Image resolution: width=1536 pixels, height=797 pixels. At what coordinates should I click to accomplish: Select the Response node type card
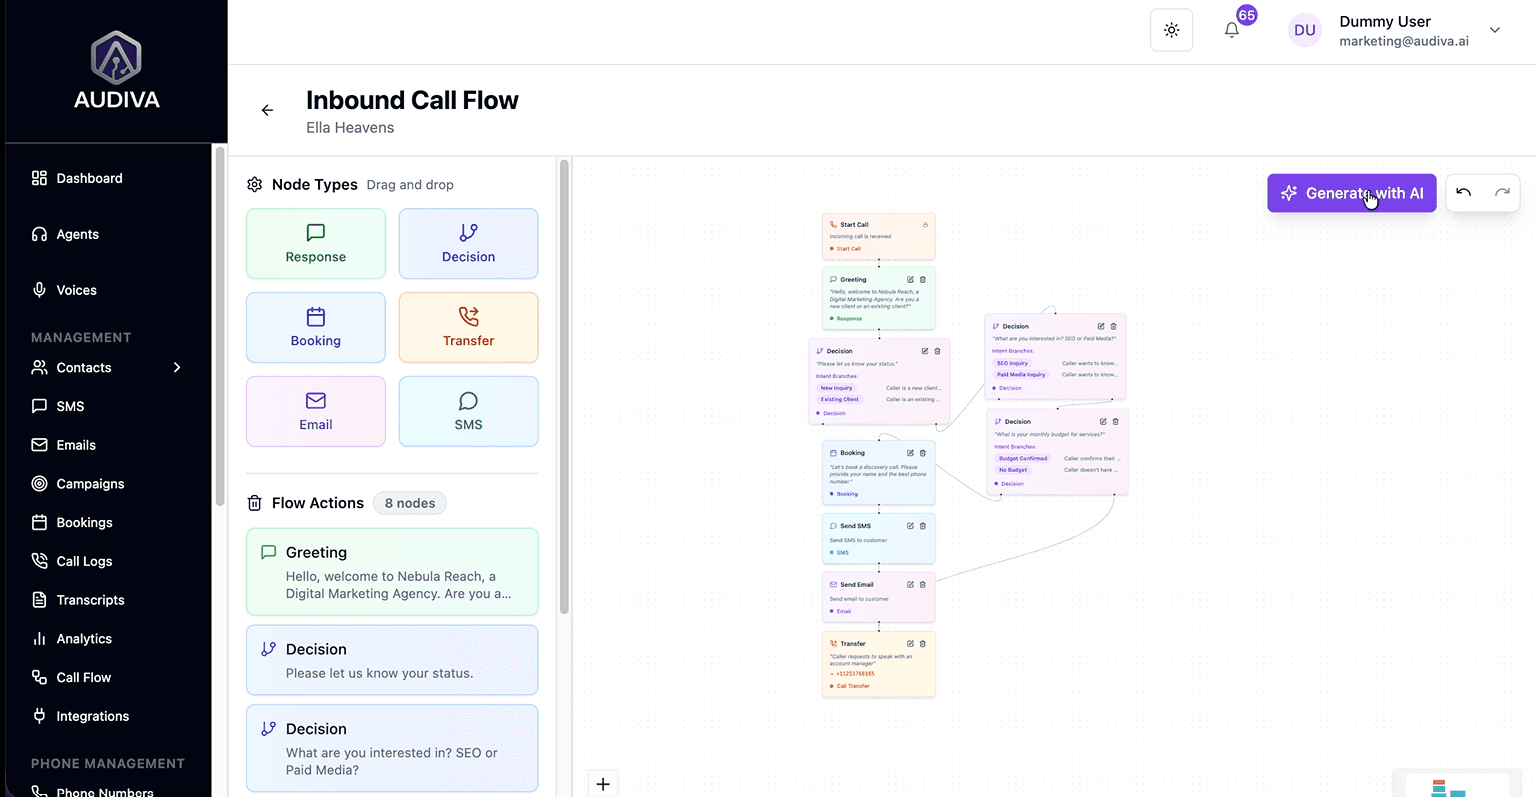coord(316,244)
